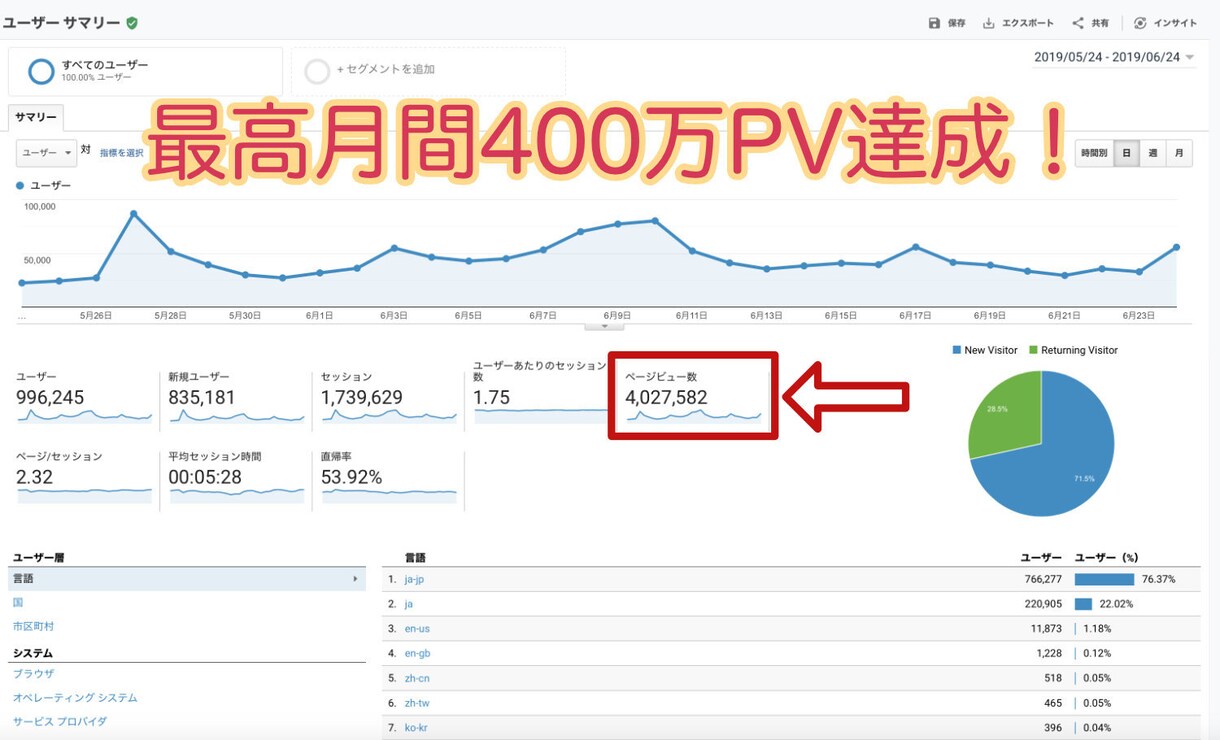Viewport: 1220px width, 740px height.
Task: Select オペレーティング システム under システム
Action: 75,698
